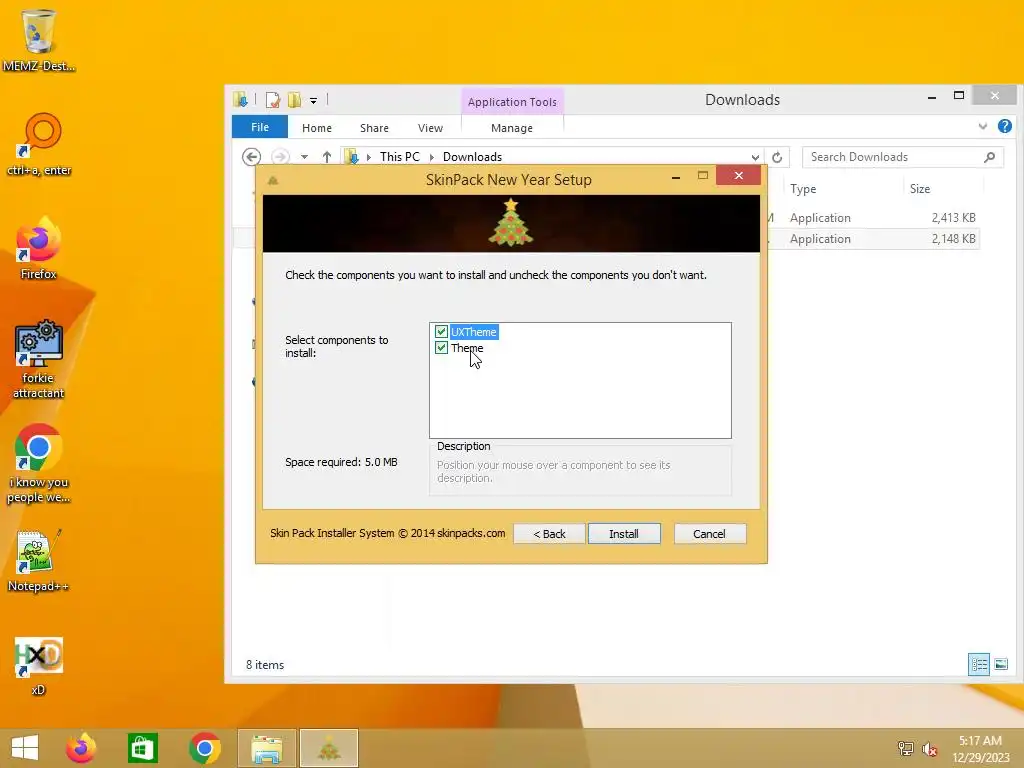Screen dimensions: 1024x768
Task: Expand the address bar history dropdown
Action: (x=755, y=157)
